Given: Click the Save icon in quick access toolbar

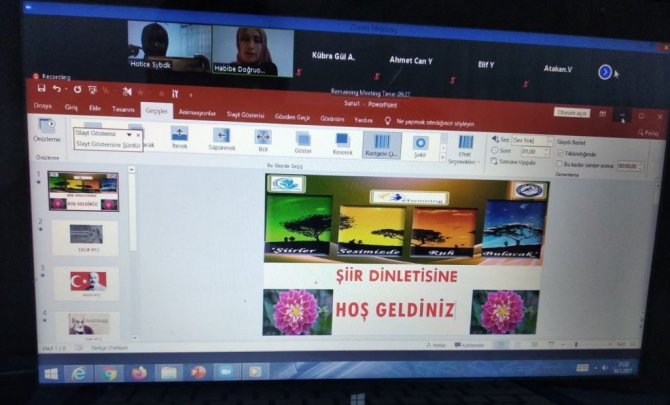Looking at the screenshot, I should point(41,88).
